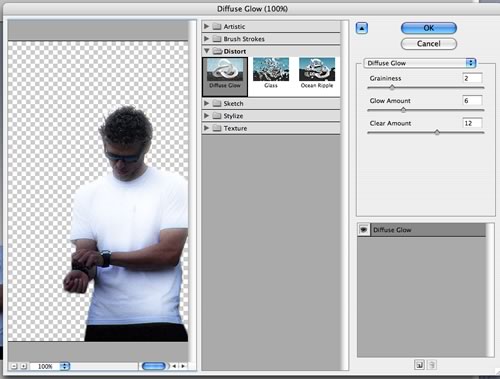
Task: Click the zoom out minus button
Action: [x=14, y=366]
